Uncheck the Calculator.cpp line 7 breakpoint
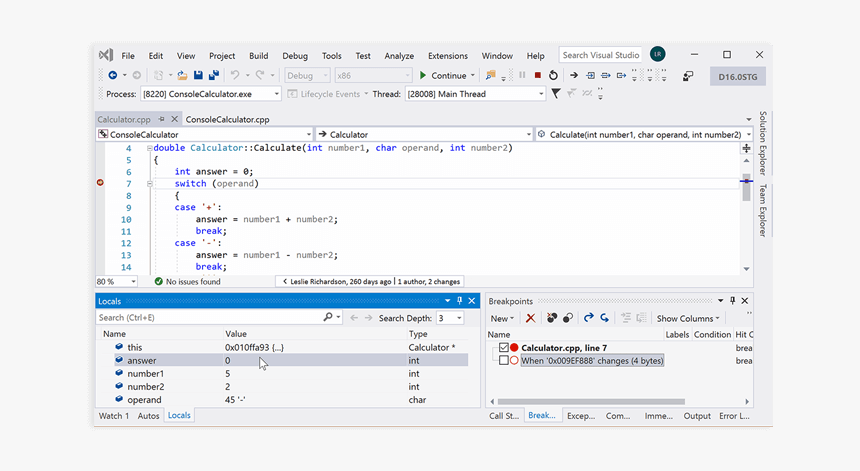This screenshot has height=471, width=860. 503,347
